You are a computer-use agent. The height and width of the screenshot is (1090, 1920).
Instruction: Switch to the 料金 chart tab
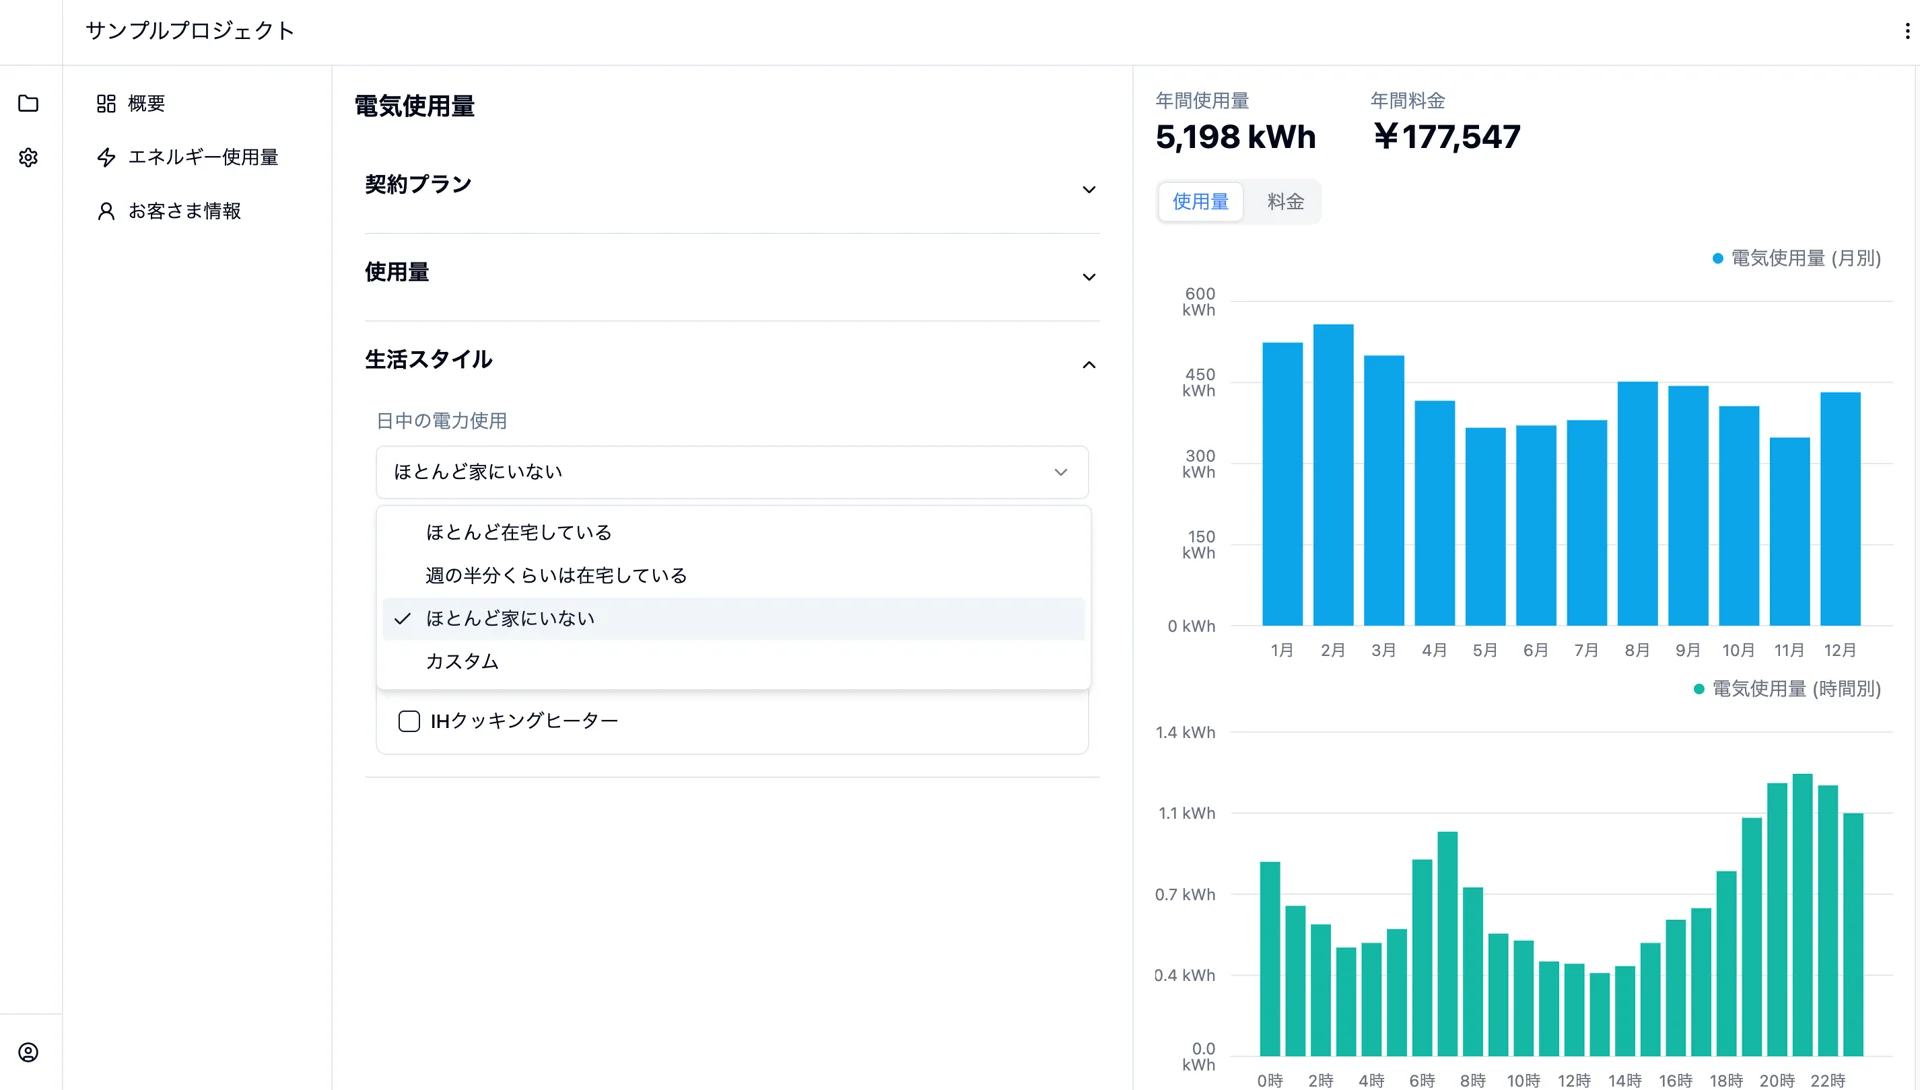[1285, 202]
